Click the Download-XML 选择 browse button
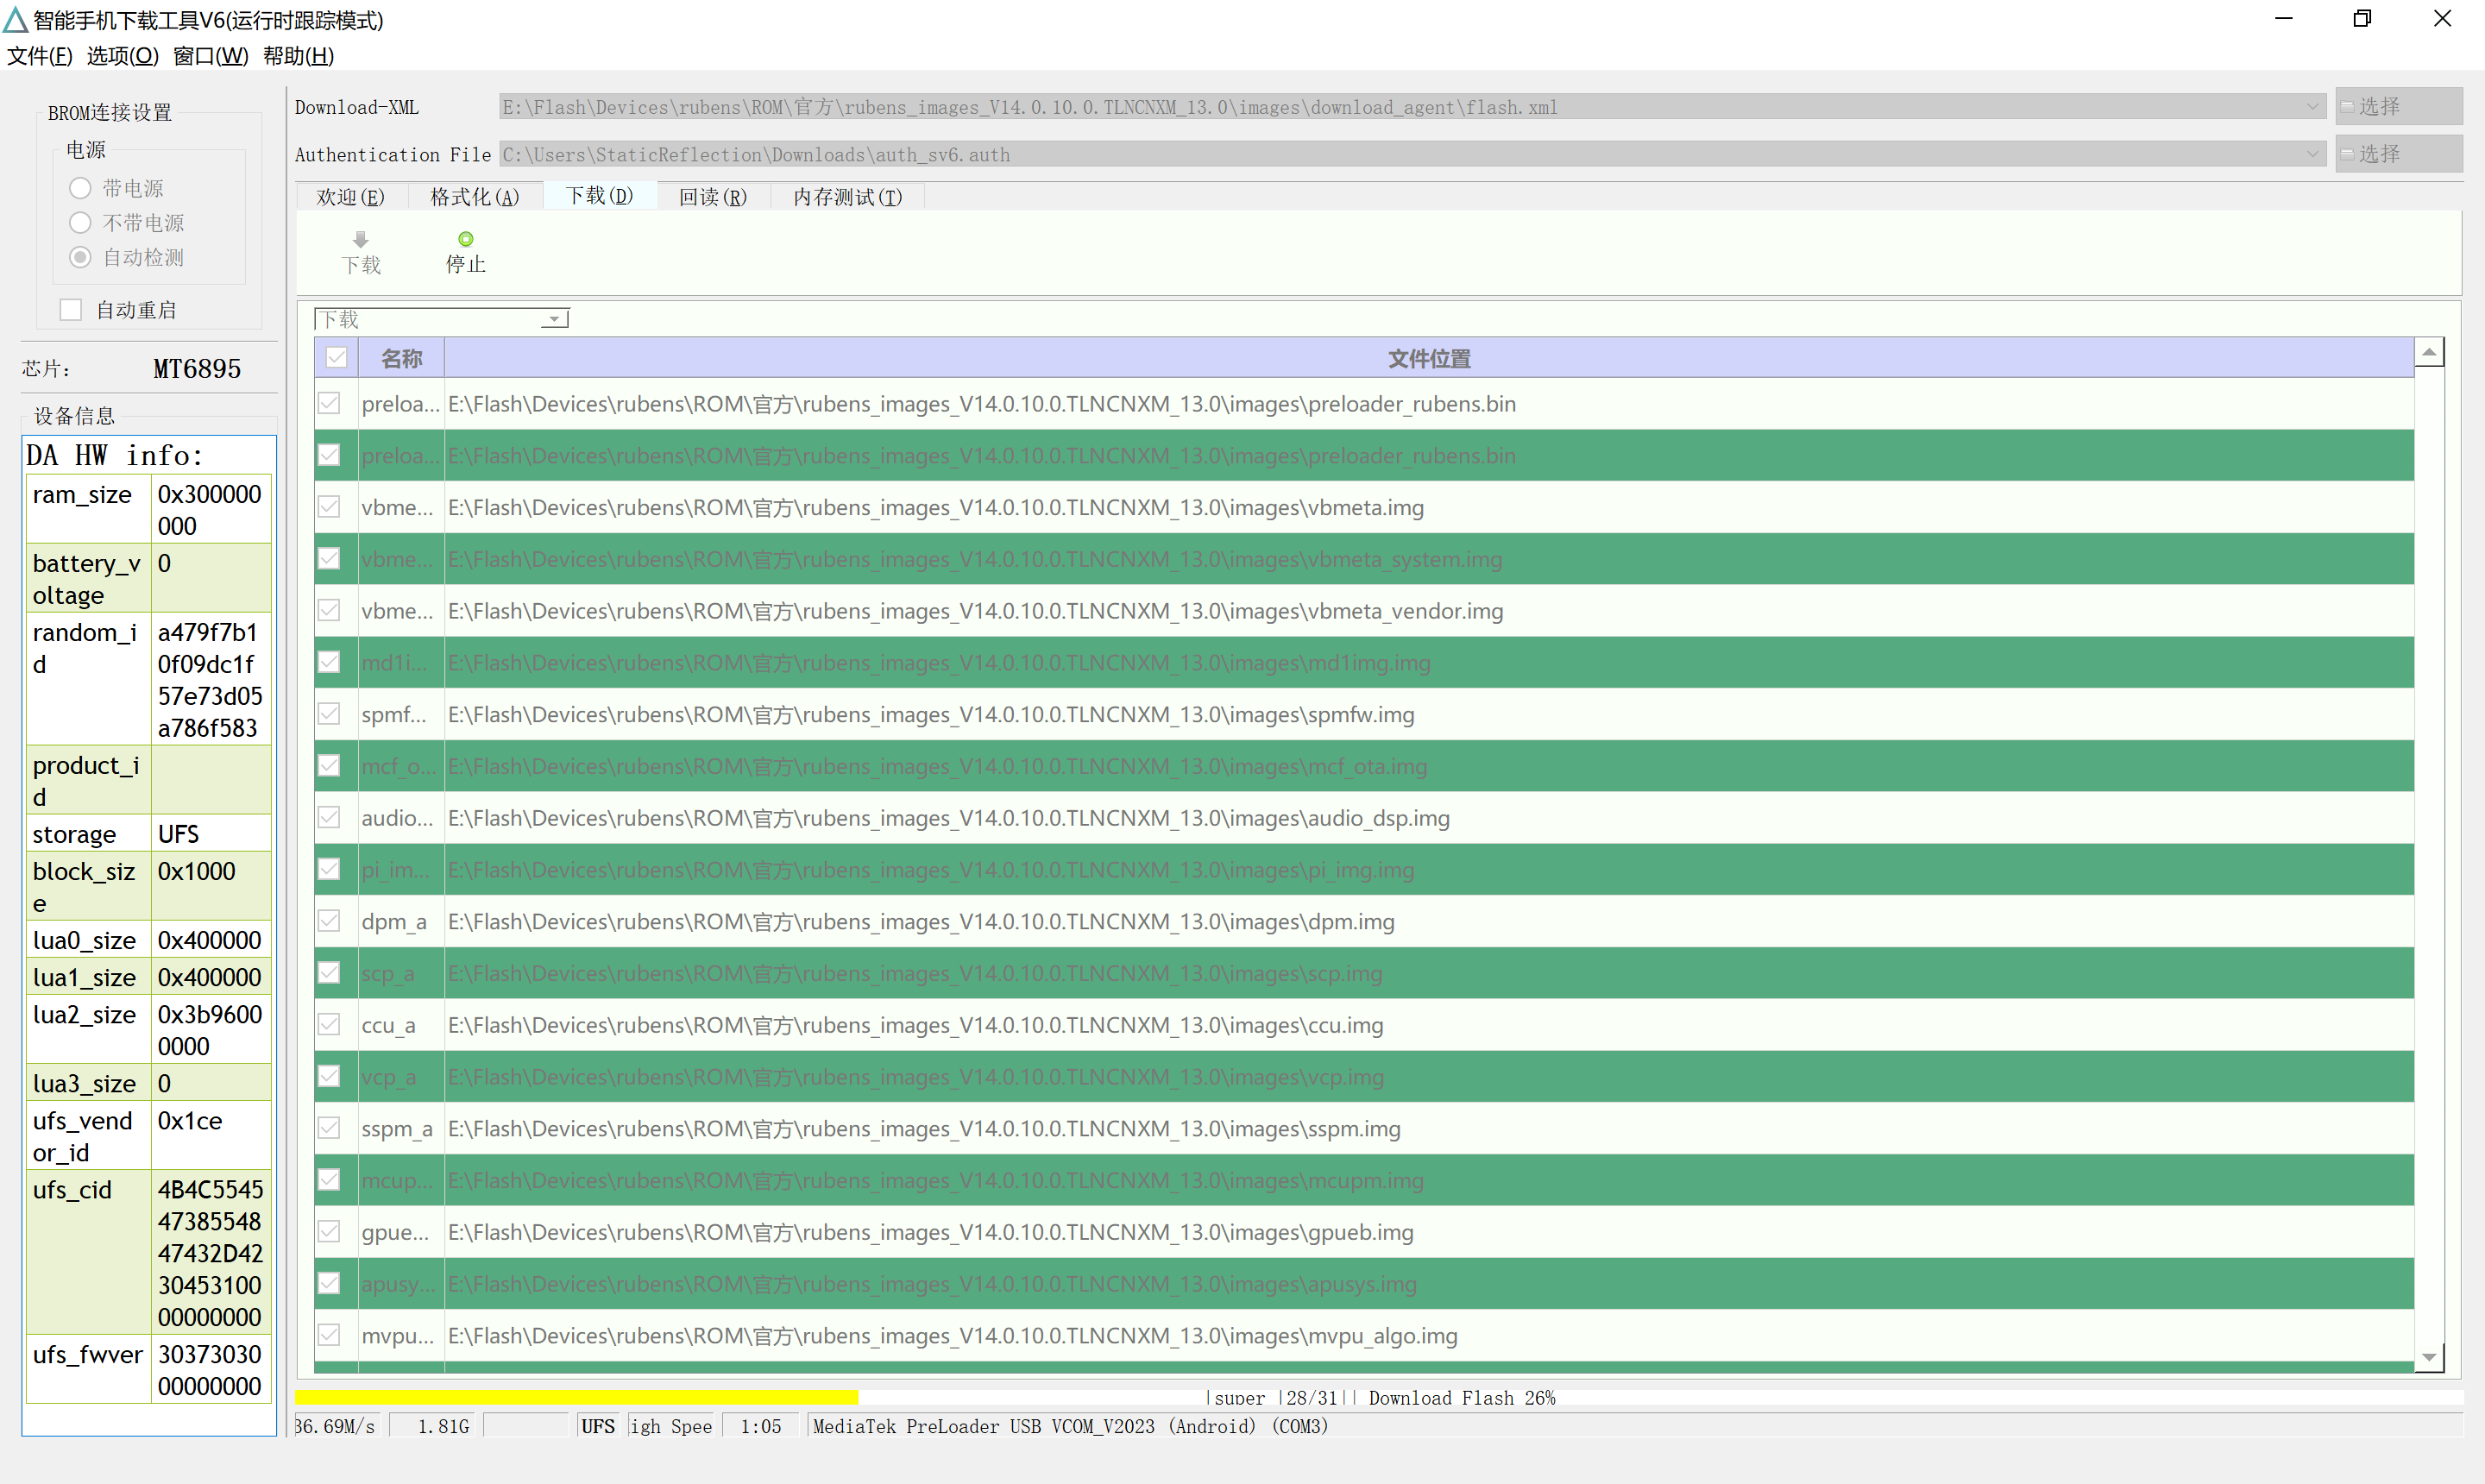This screenshot has height=1484, width=2485. tap(2399, 106)
